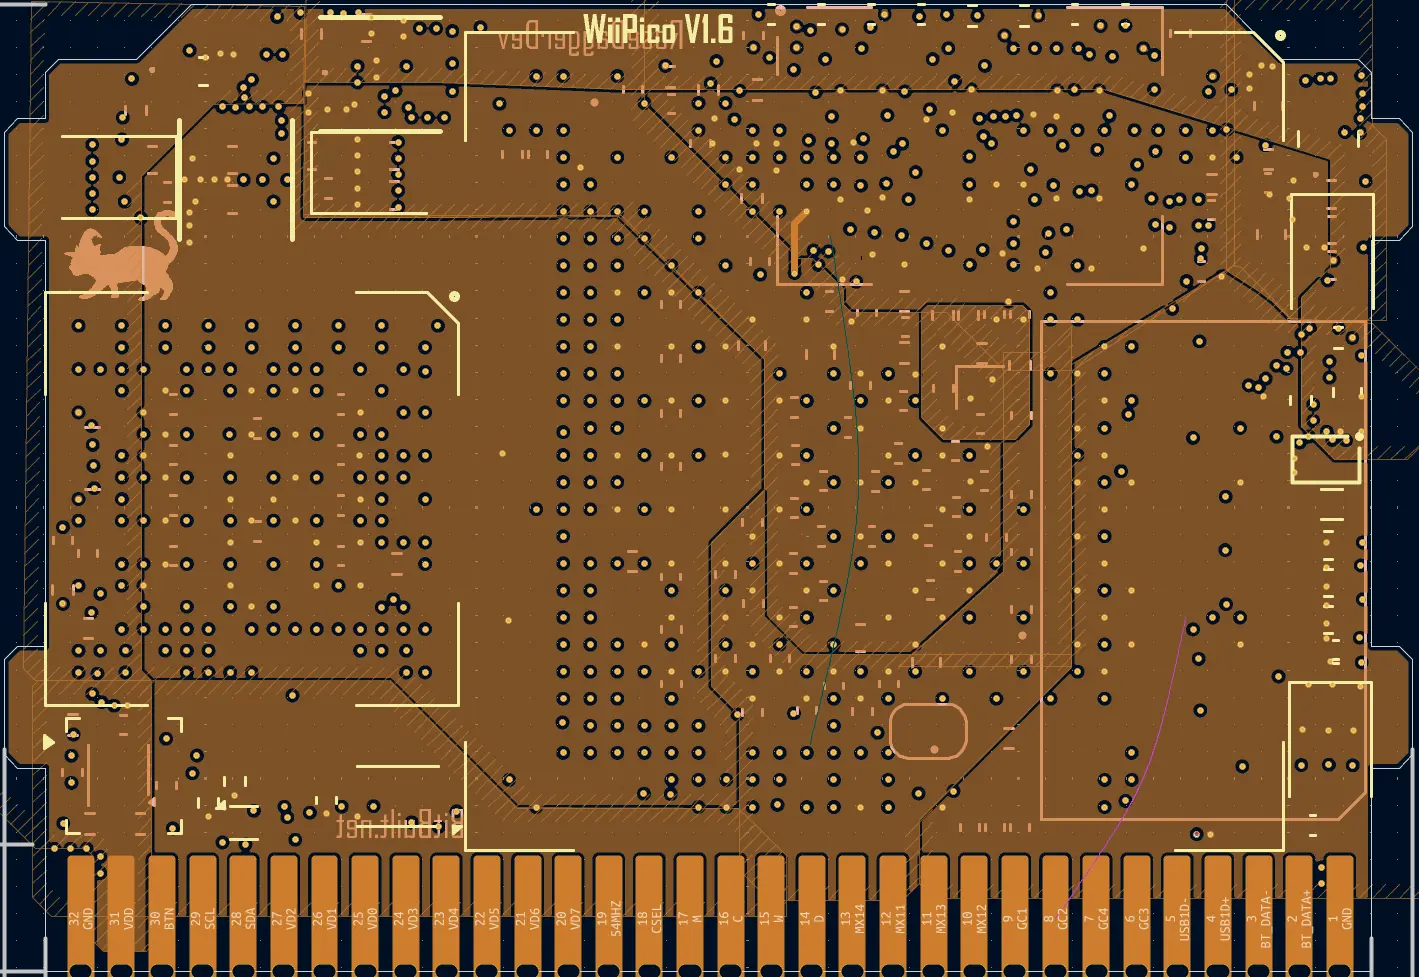This screenshot has height=977, width=1419.
Task: Click the rounded oval outline on the board
Action: [928, 731]
